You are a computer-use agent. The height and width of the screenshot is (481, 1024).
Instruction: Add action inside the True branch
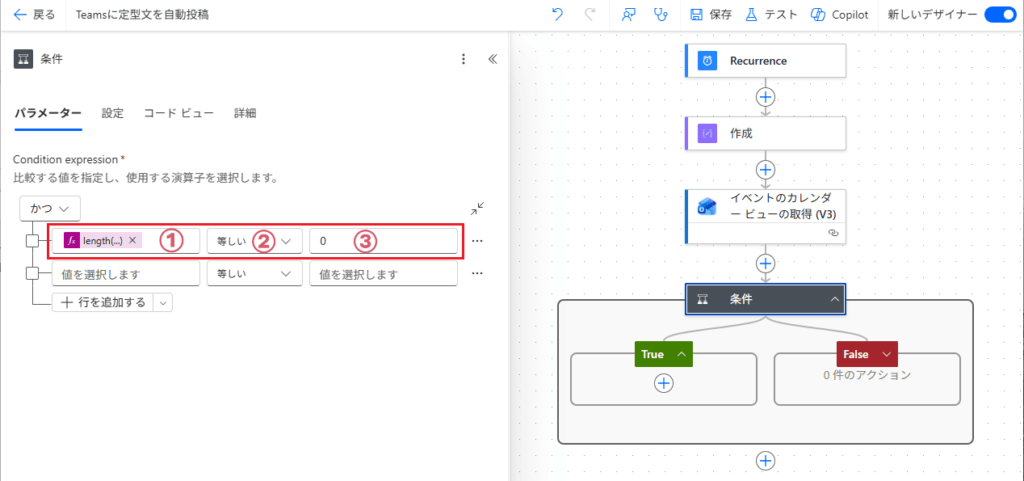click(x=664, y=382)
